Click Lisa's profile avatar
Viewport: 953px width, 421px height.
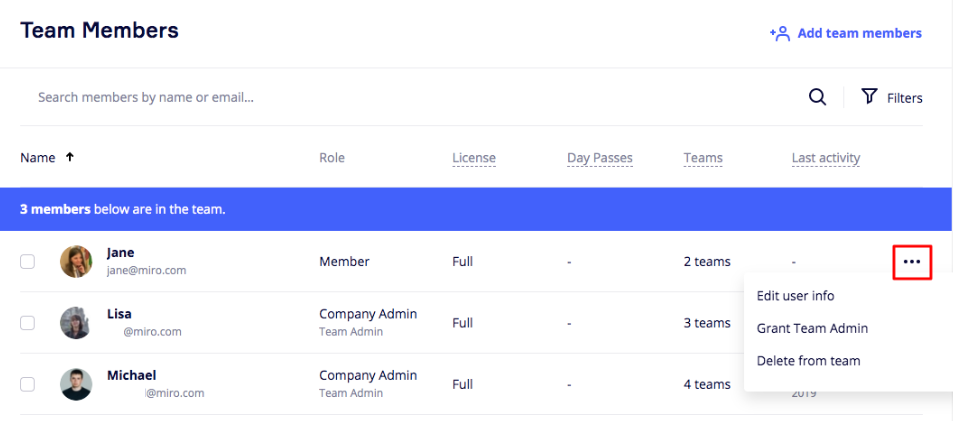pyautogui.click(x=76, y=323)
